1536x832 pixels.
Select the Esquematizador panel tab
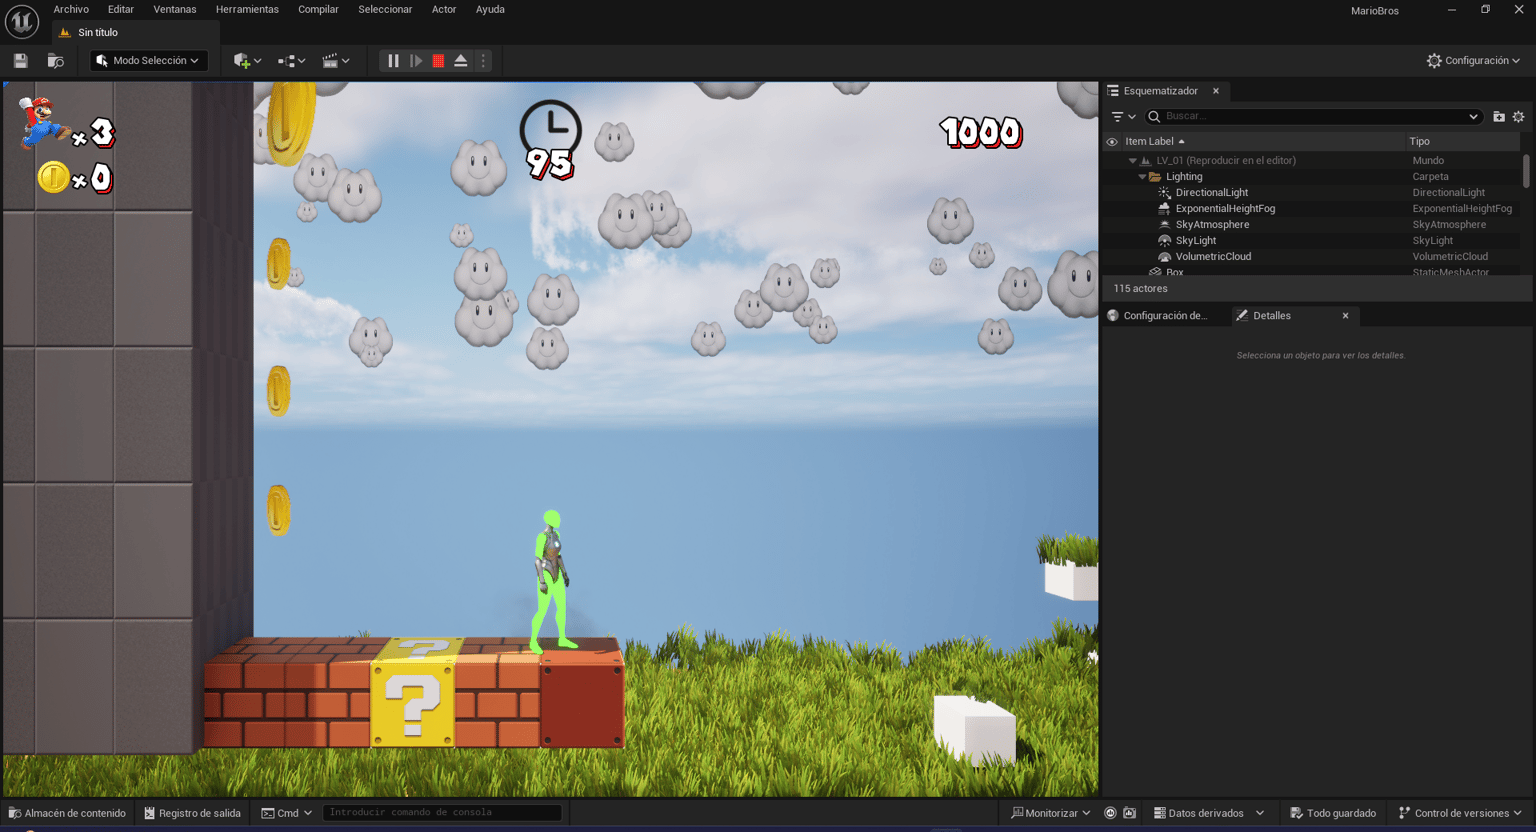(1160, 91)
